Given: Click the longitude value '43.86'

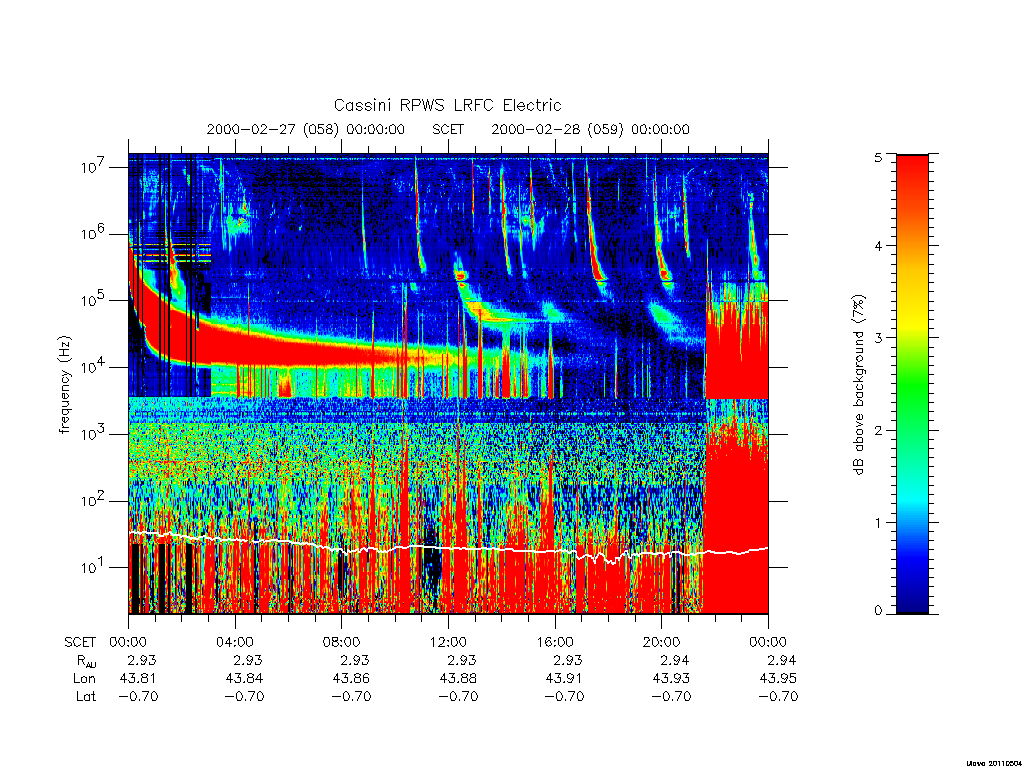Looking at the screenshot, I should coord(351,679).
